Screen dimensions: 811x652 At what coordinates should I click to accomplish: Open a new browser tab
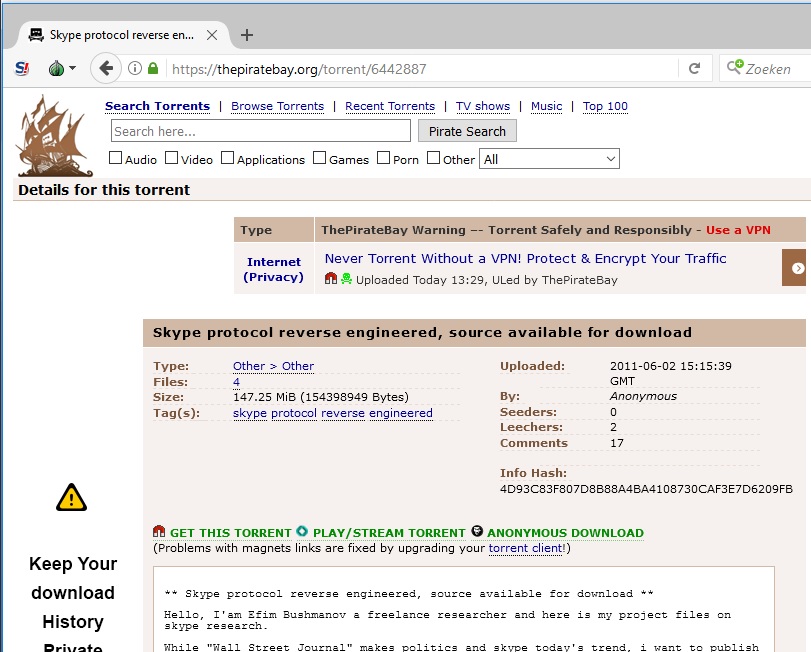click(x=247, y=35)
